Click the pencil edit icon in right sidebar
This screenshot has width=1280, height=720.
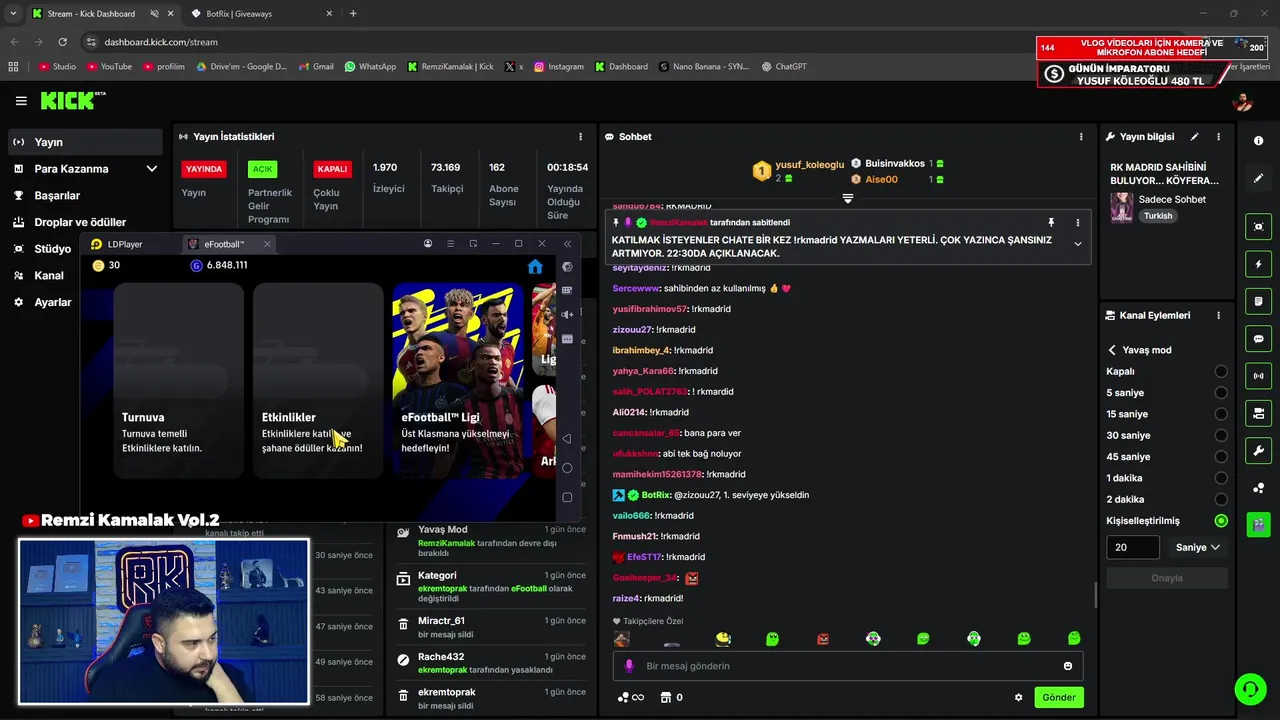pos(1258,178)
